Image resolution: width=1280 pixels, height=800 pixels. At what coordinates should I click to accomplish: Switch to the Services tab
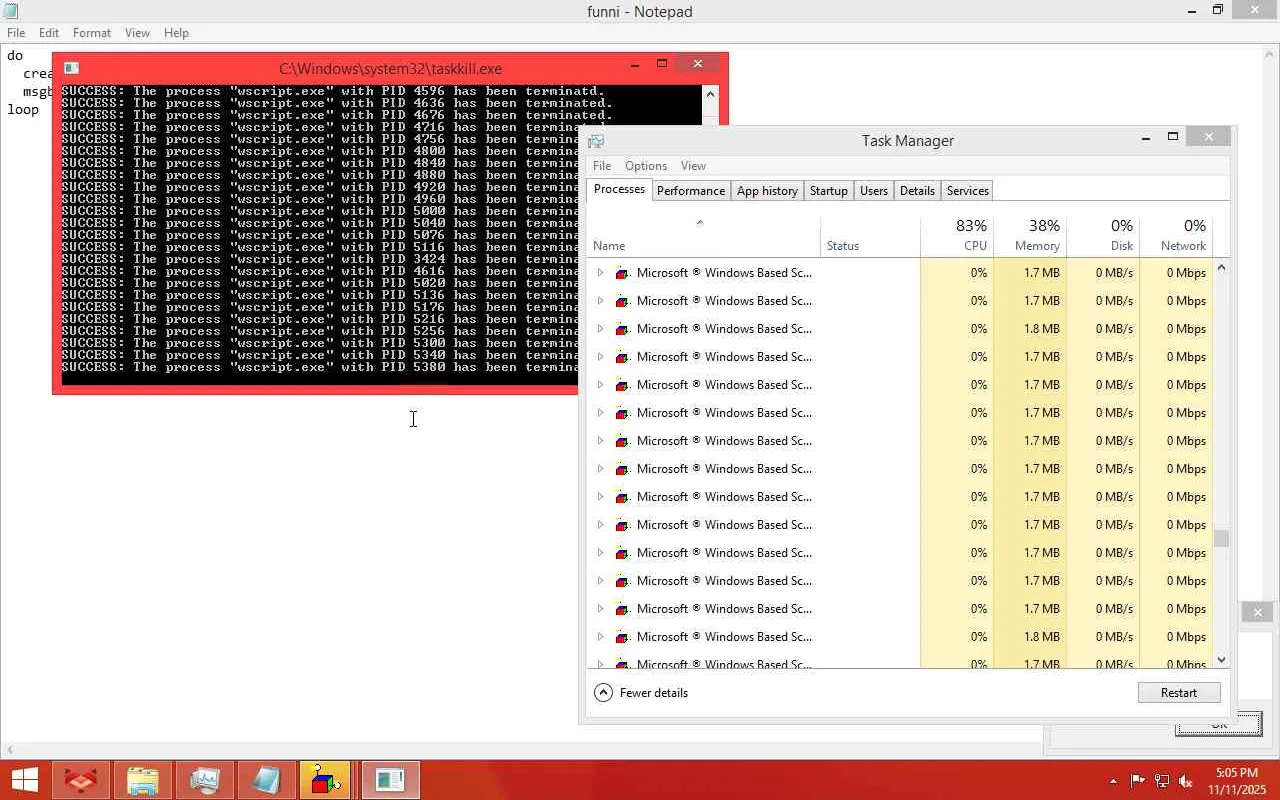pyautogui.click(x=967, y=191)
